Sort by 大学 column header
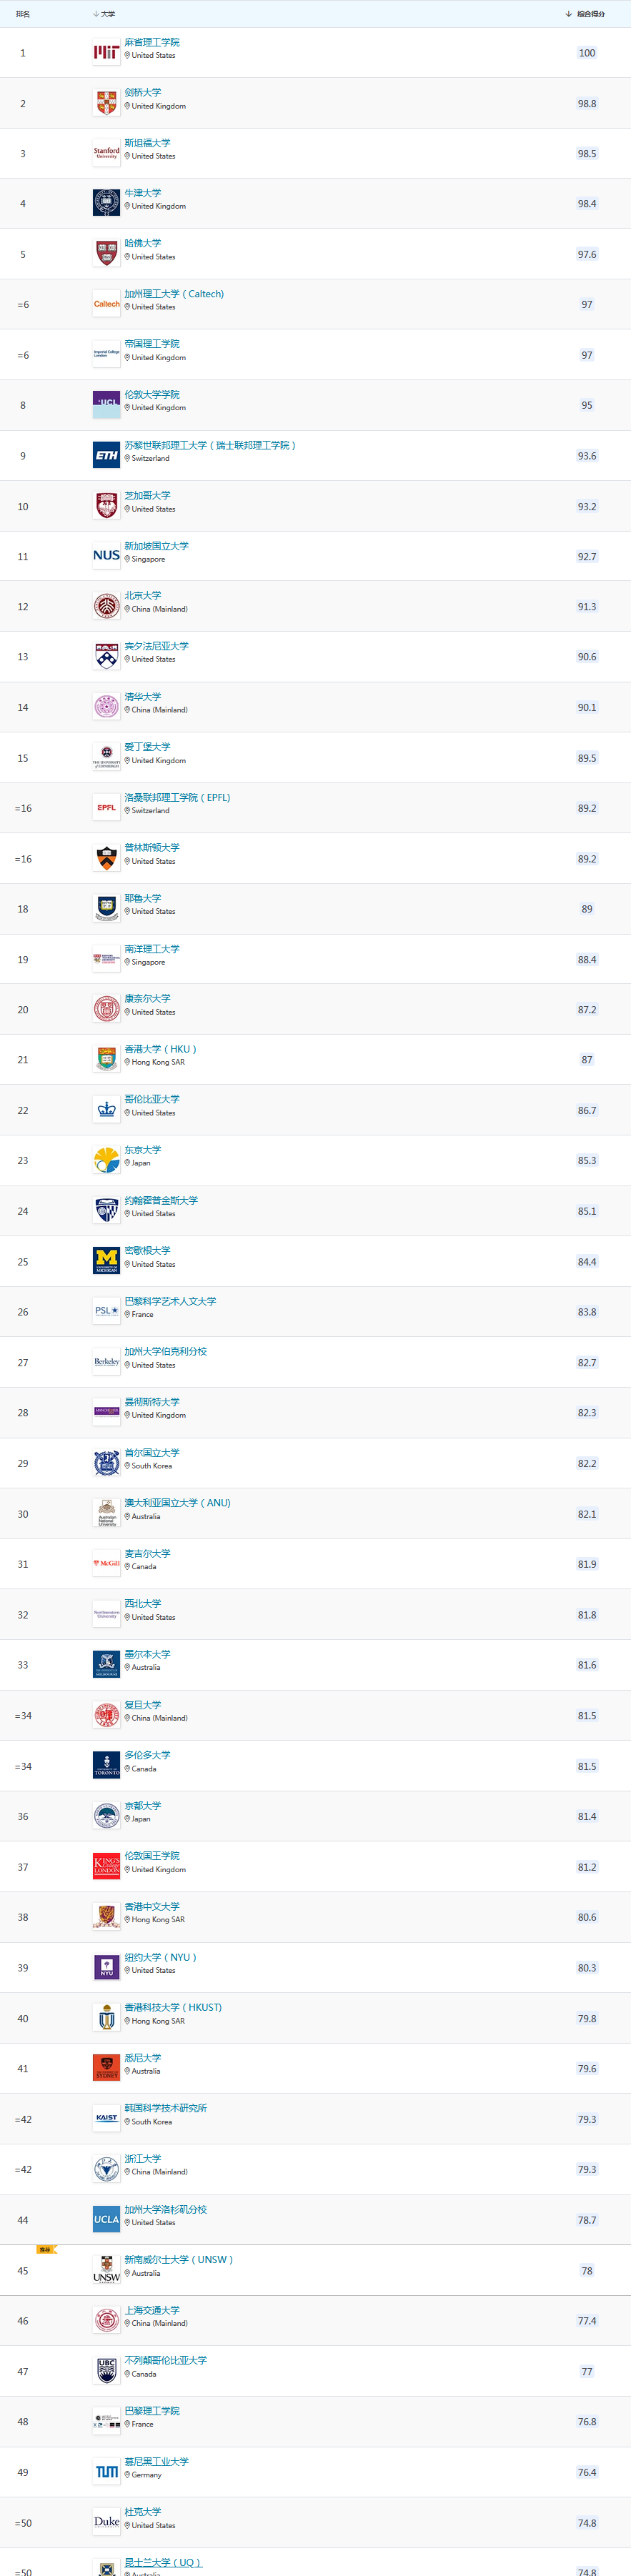 coord(104,14)
